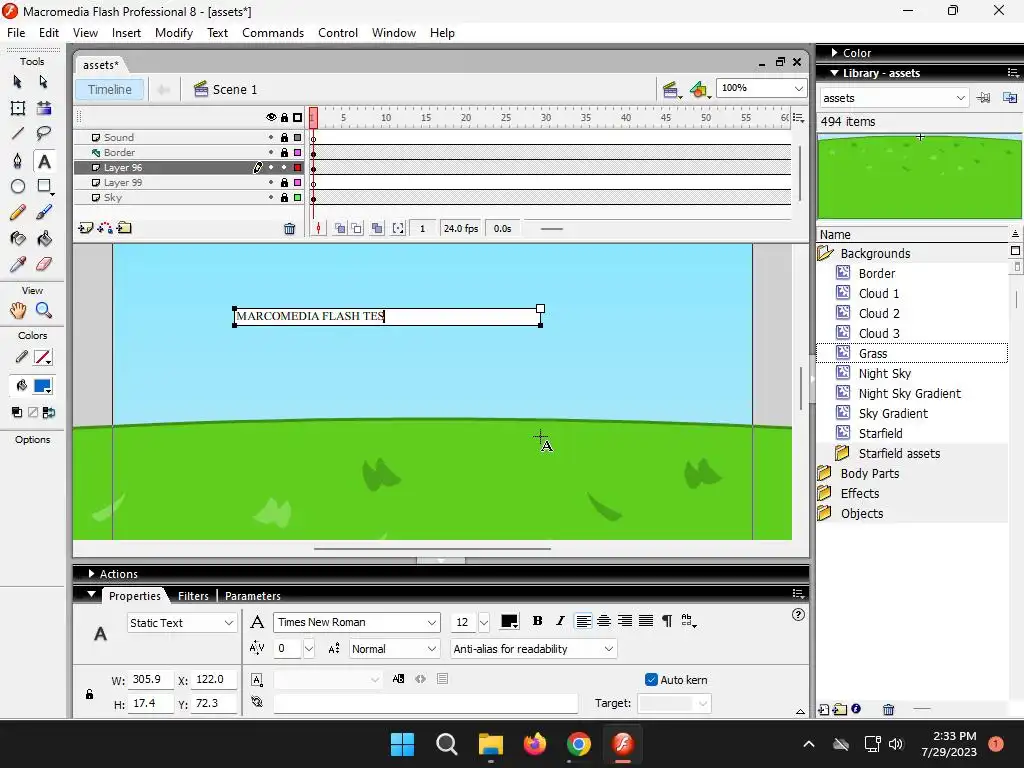Click the Edit Scene icon
Viewport: 1024px width, 768px height.
click(670, 89)
